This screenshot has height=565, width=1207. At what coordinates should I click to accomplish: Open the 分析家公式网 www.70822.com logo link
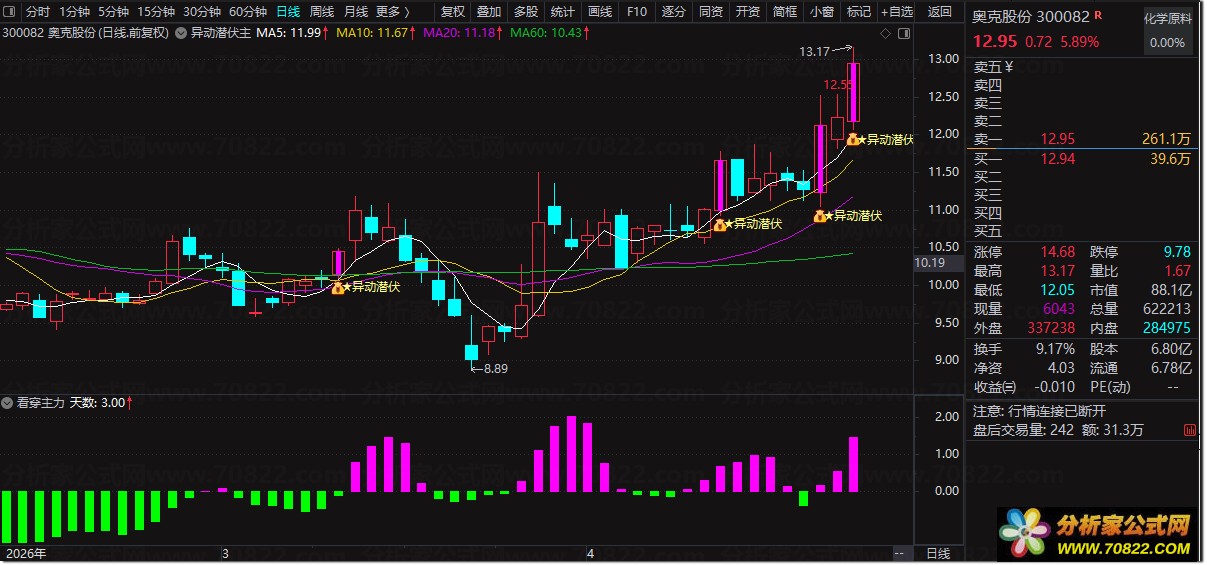[1097, 536]
